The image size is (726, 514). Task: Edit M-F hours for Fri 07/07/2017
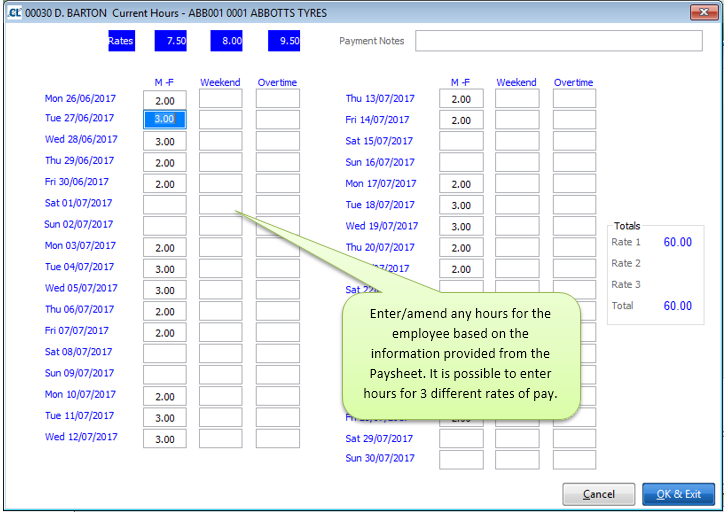(165, 332)
